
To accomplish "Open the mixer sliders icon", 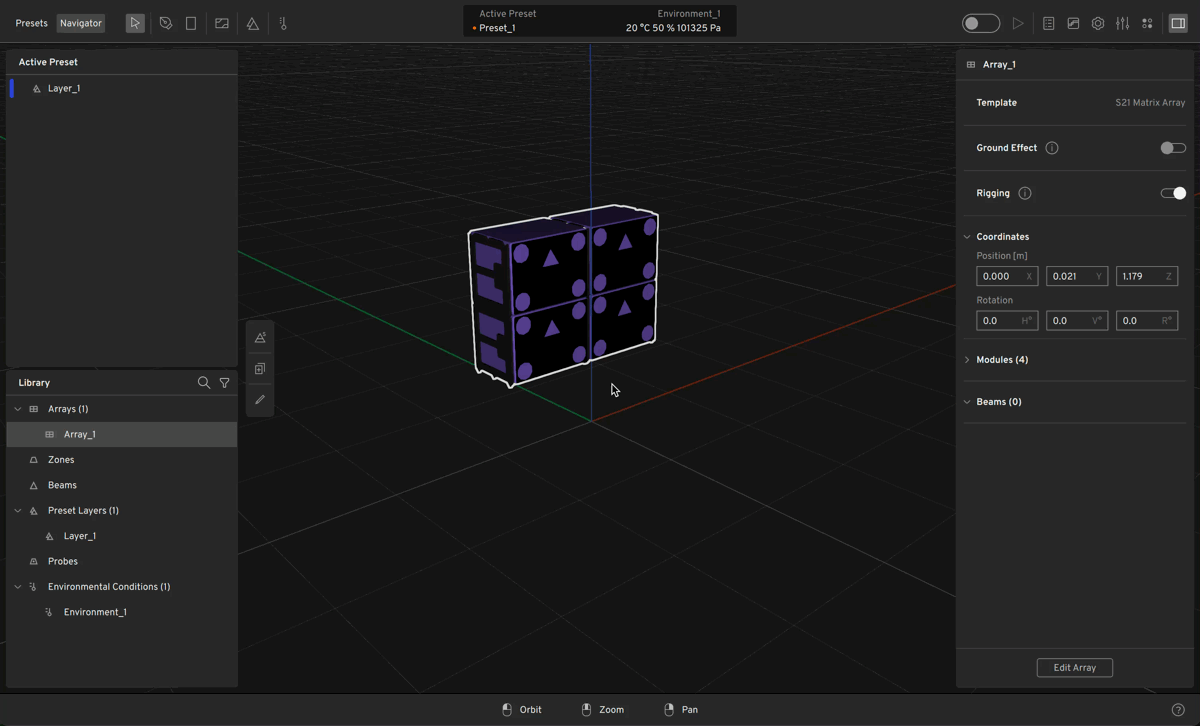I will pyautogui.click(x=1122, y=23).
